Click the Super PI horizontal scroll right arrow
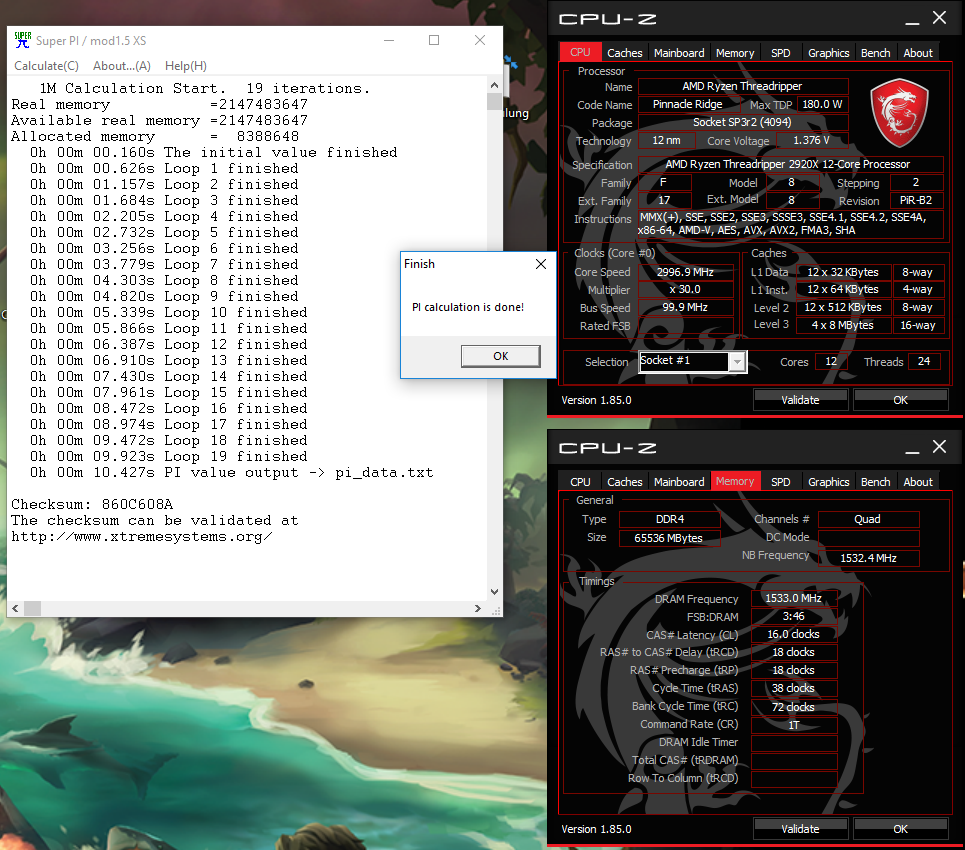This screenshot has width=965, height=850. tap(478, 608)
